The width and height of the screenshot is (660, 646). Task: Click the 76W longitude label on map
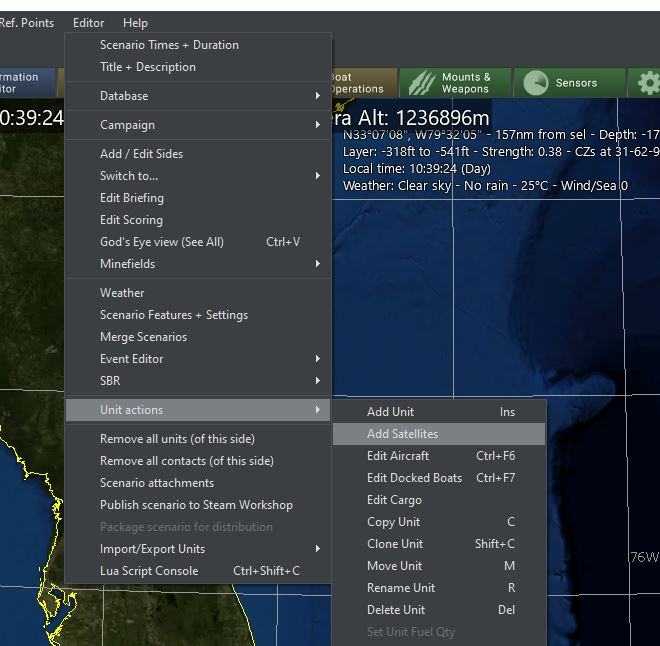pos(644,557)
